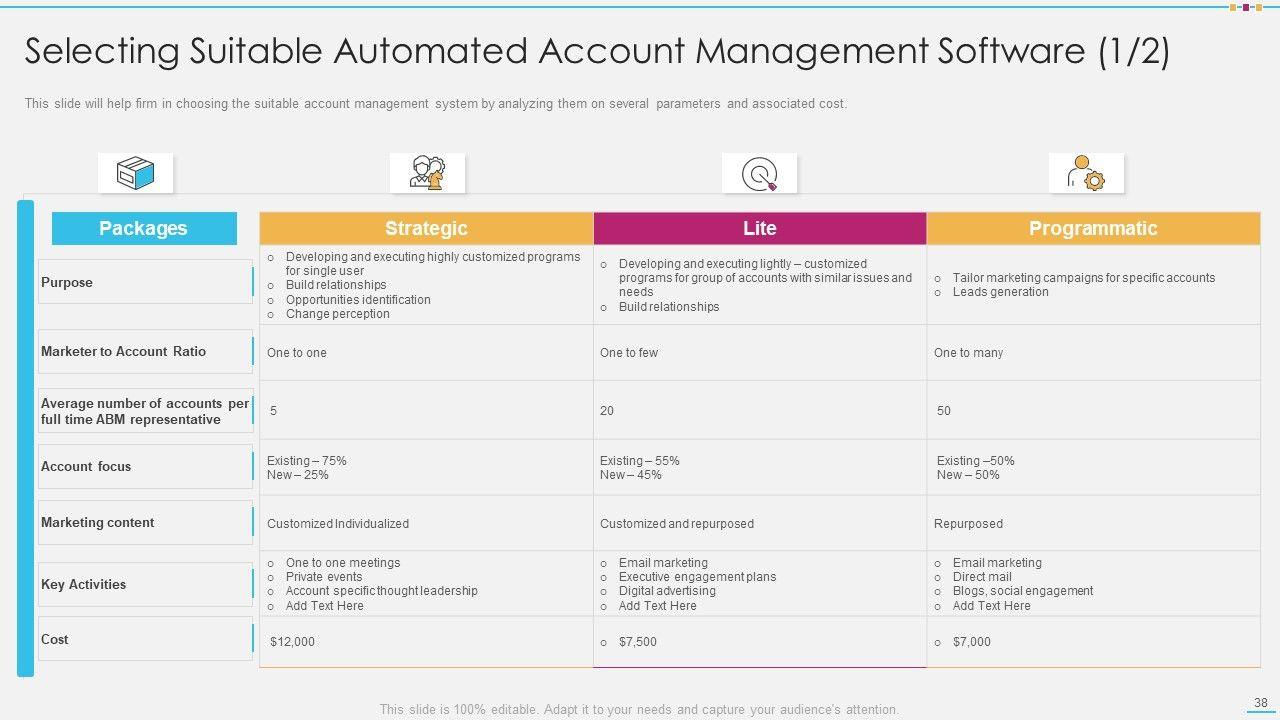Select 'Email marketing' in the Lite column
The width and height of the screenshot is (1280, 720).
click(663, 563)
